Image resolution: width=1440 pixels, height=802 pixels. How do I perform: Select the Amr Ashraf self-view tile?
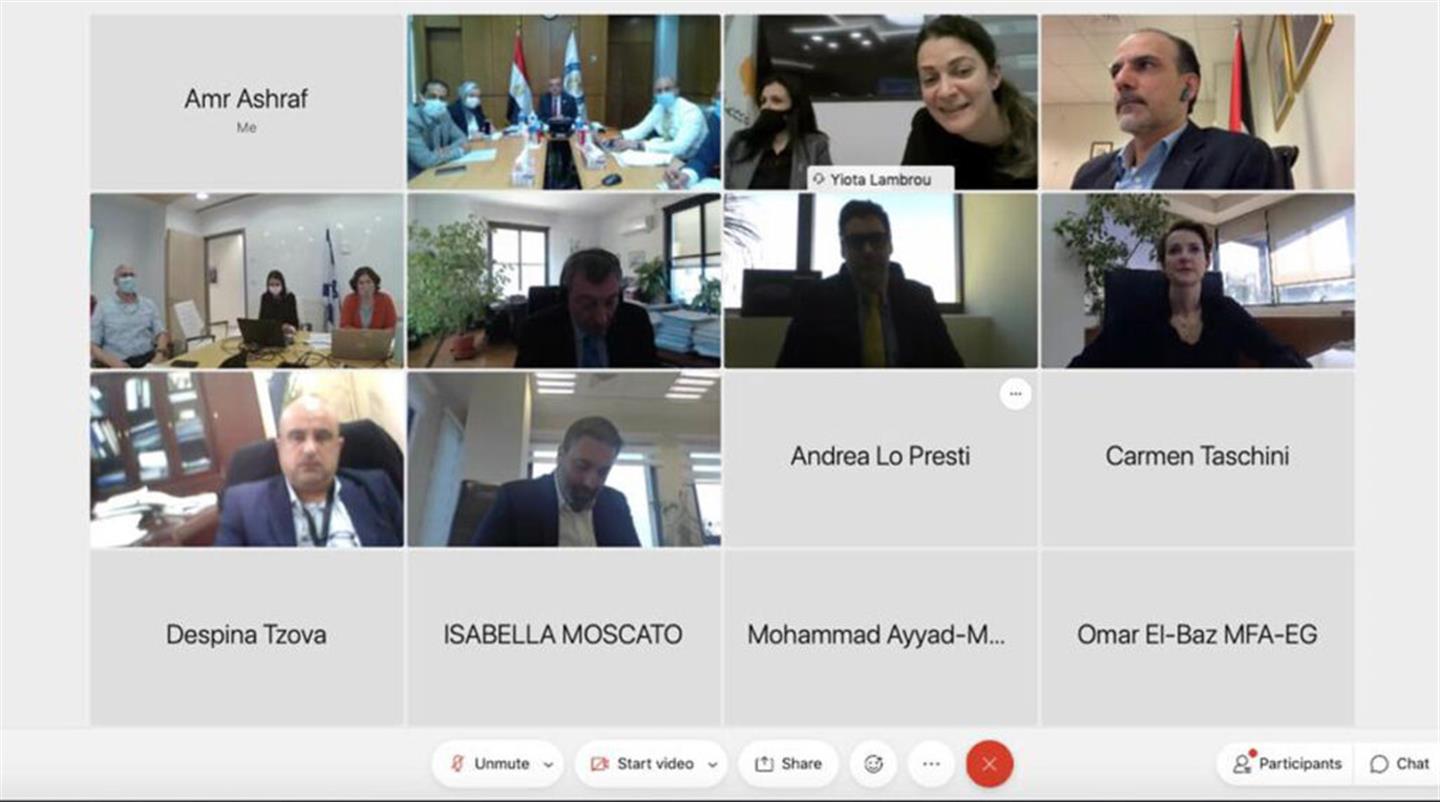[x=247, y=102]
